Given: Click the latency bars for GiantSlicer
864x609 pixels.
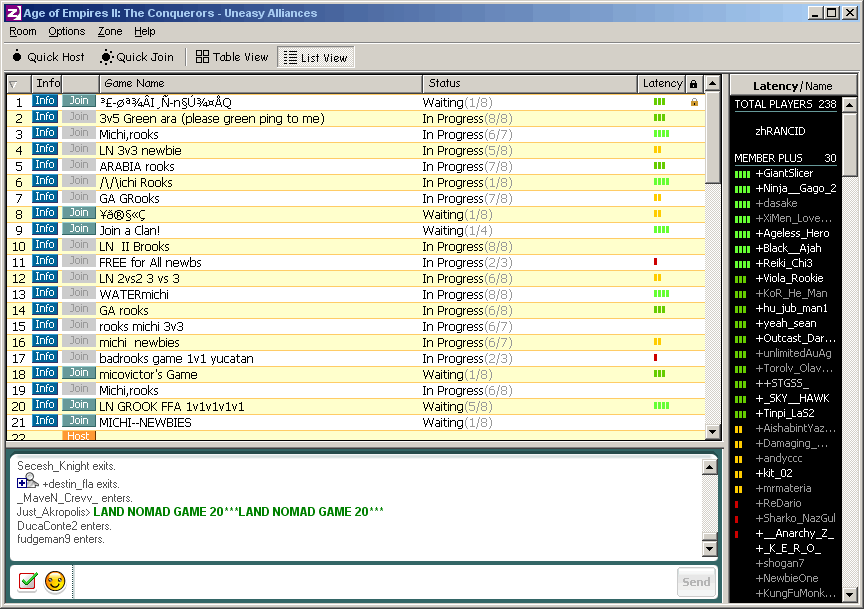Looking at the screenshot, I should click(741, 174).
